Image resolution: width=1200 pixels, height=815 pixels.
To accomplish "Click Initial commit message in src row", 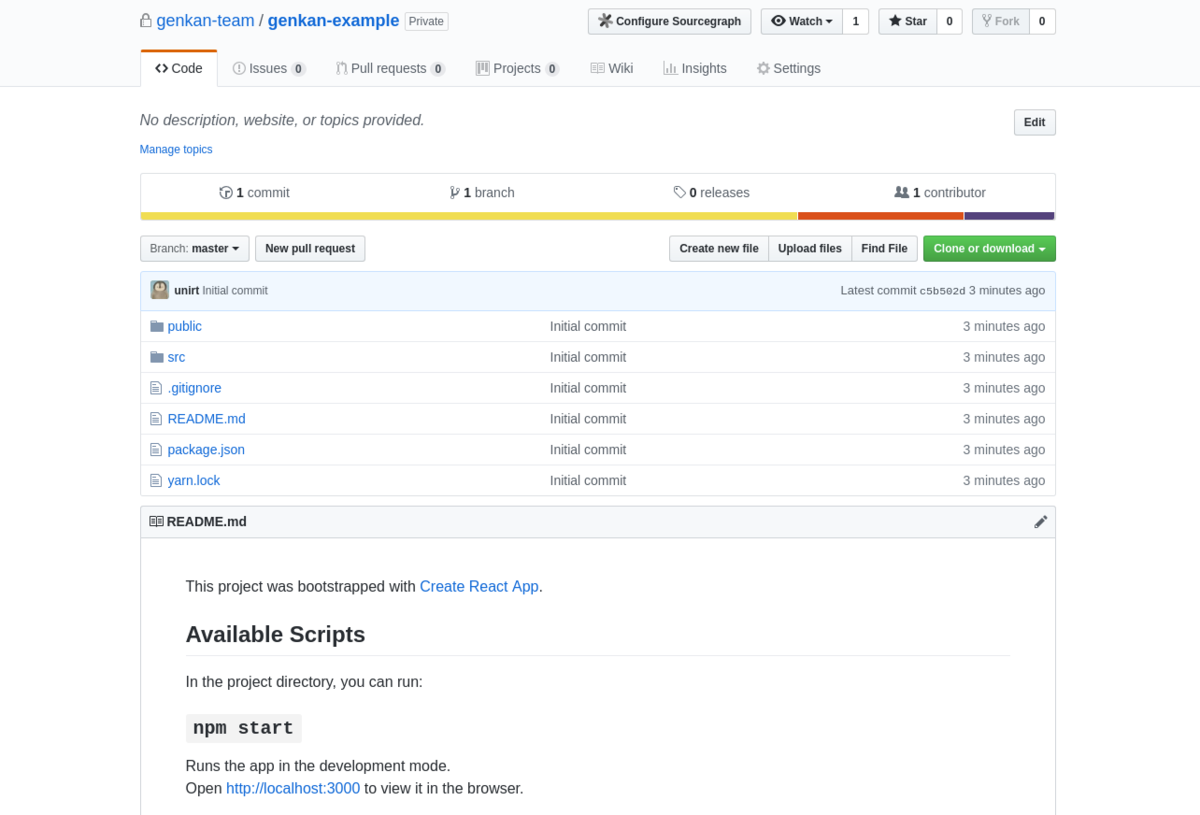I will pyautogui.click(x=588, y=357).
